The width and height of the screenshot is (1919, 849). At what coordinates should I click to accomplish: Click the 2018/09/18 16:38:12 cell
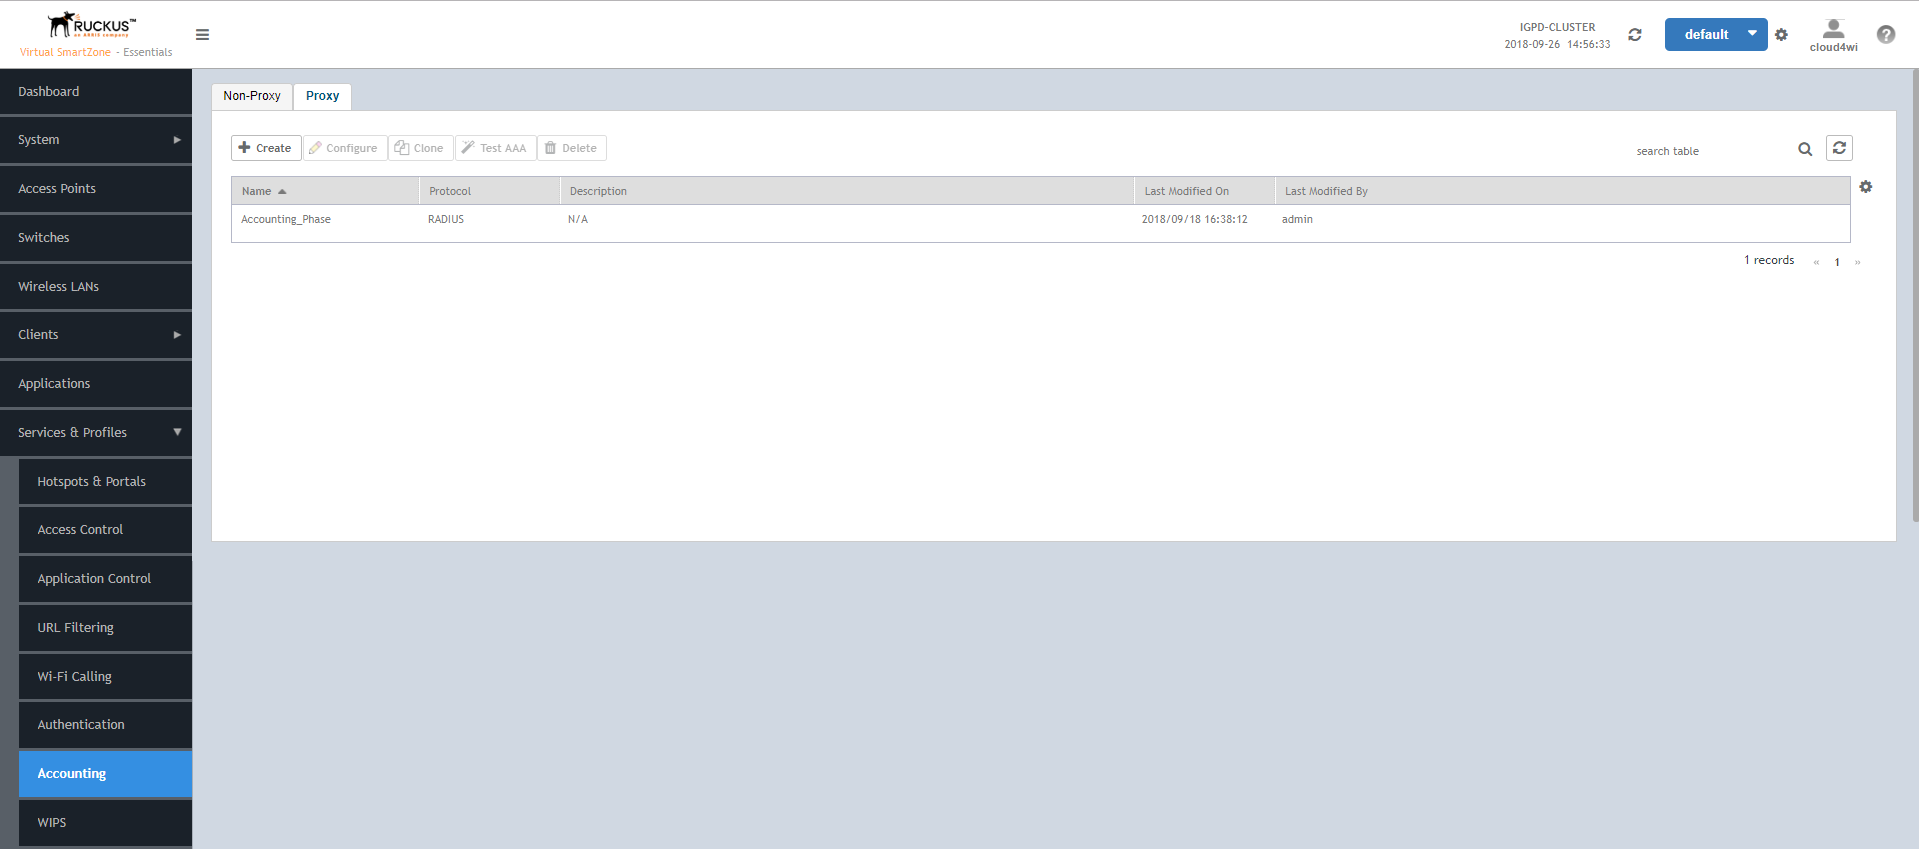tap(1195, 220)
